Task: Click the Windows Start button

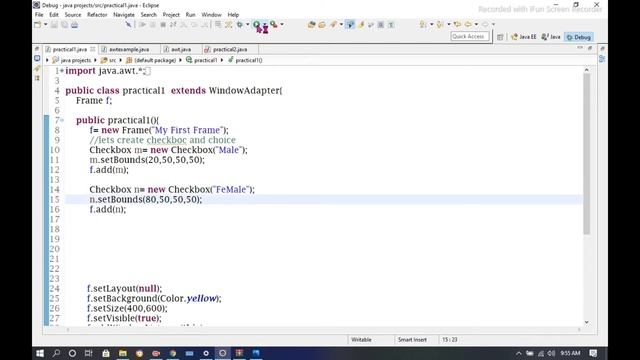Action: pos(40,353)
